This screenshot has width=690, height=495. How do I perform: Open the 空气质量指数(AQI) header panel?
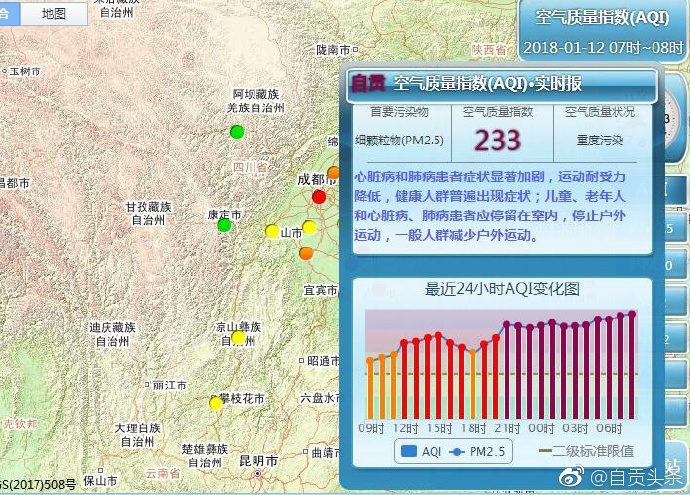(x=602, y=18)
